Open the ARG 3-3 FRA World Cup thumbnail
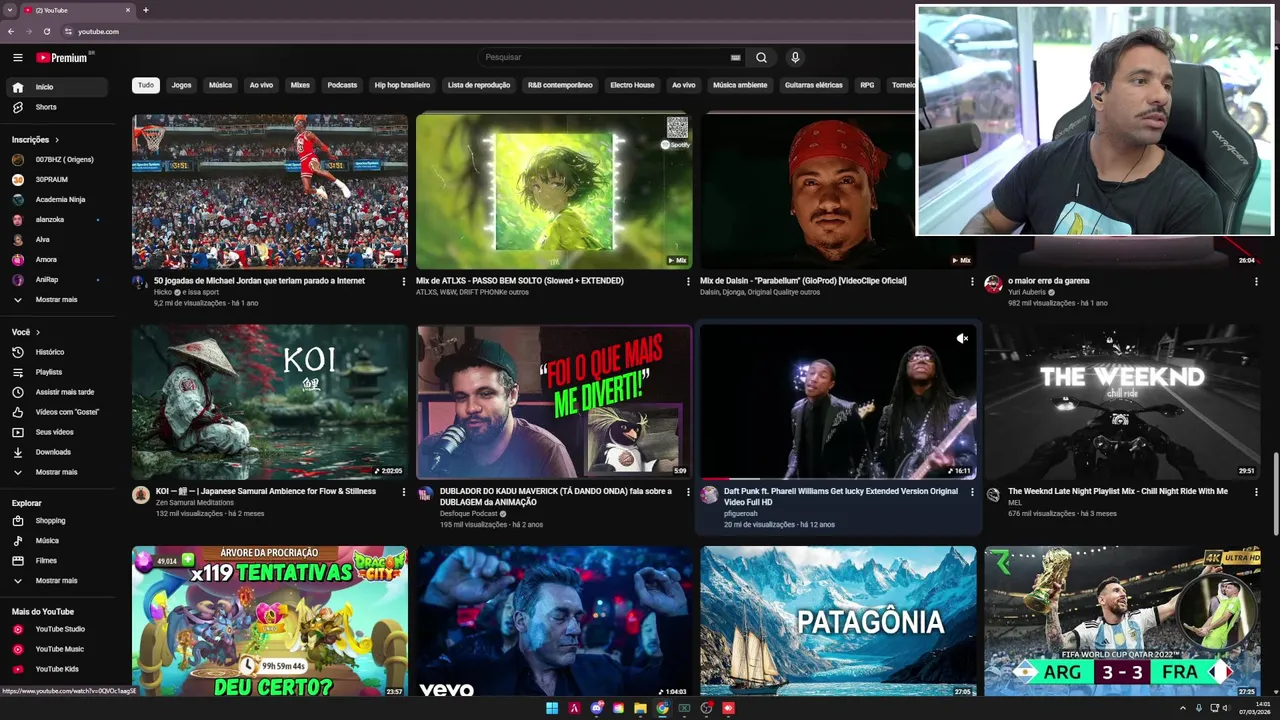Image resolution: width=1280 pixels, height=720 pixels. 1122,621
